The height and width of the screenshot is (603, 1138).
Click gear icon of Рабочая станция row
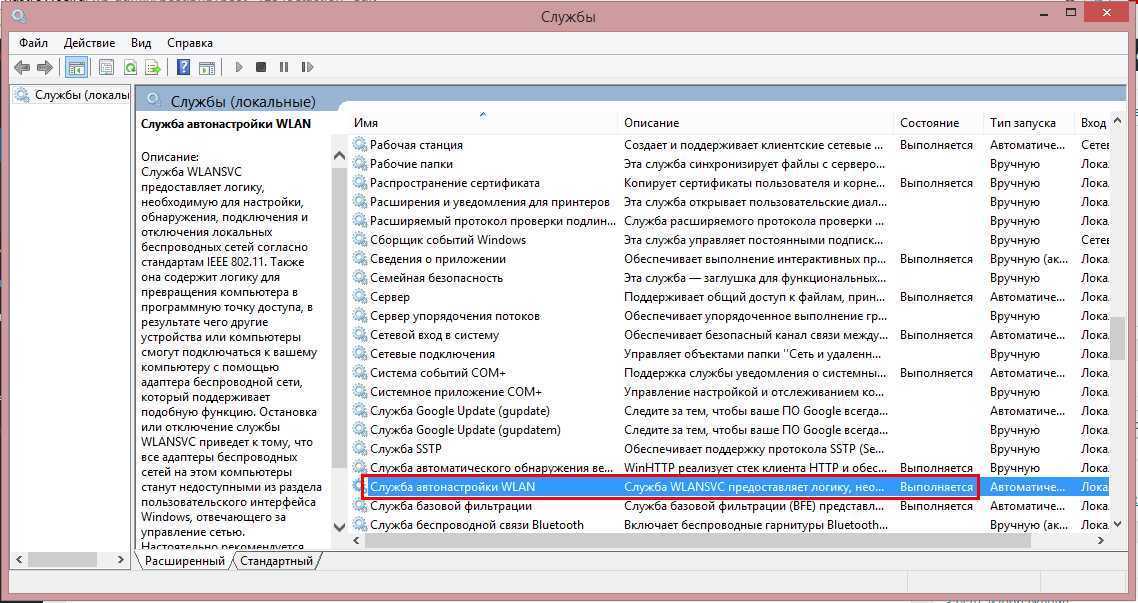[360, 144]
